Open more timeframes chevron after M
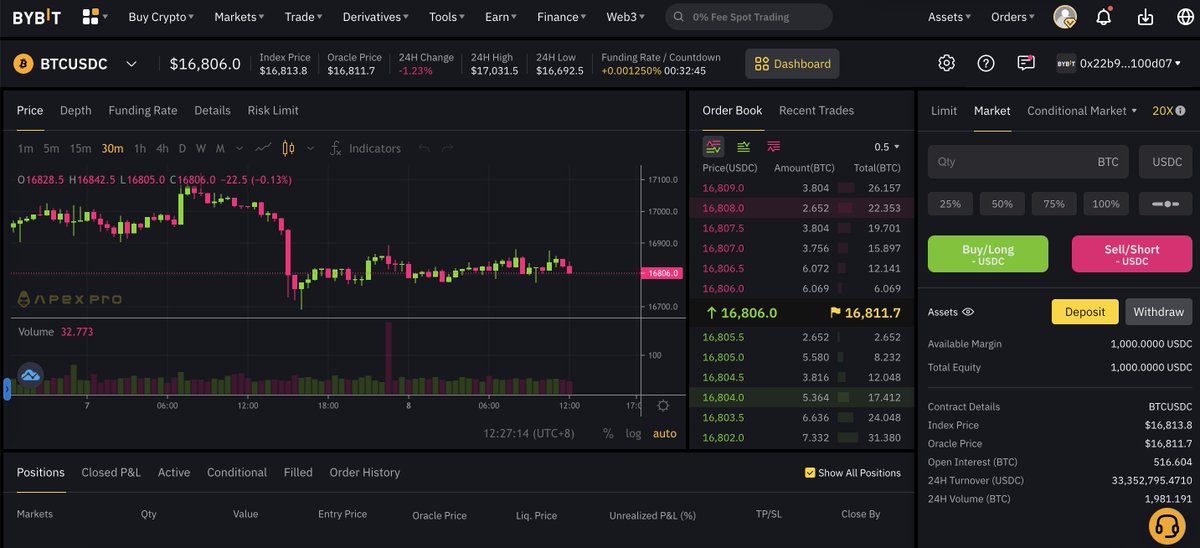This screenshot has height=548, width=1200. [239, 148]
